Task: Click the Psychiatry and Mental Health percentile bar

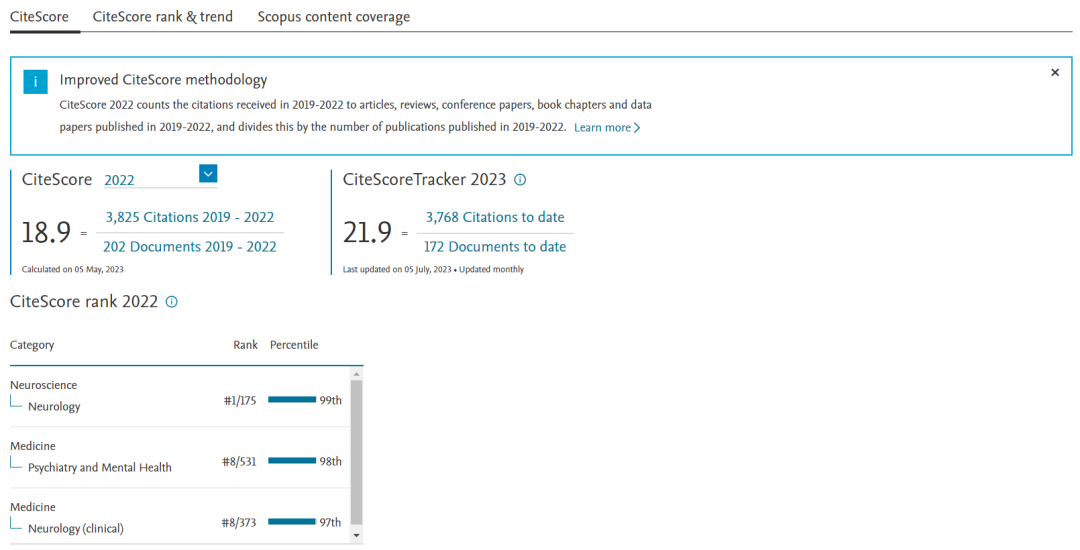Action: pos(292,461)
